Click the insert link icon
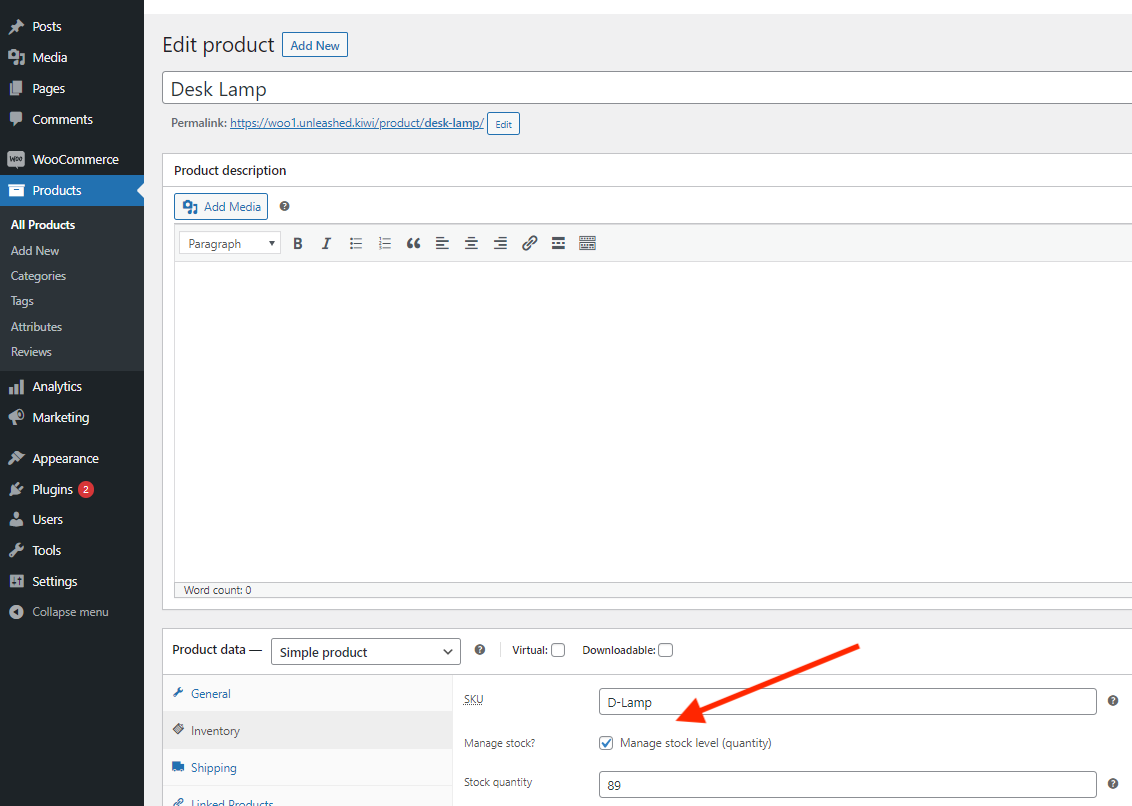This screenshot has height=806, width=1132. point(529,243)
